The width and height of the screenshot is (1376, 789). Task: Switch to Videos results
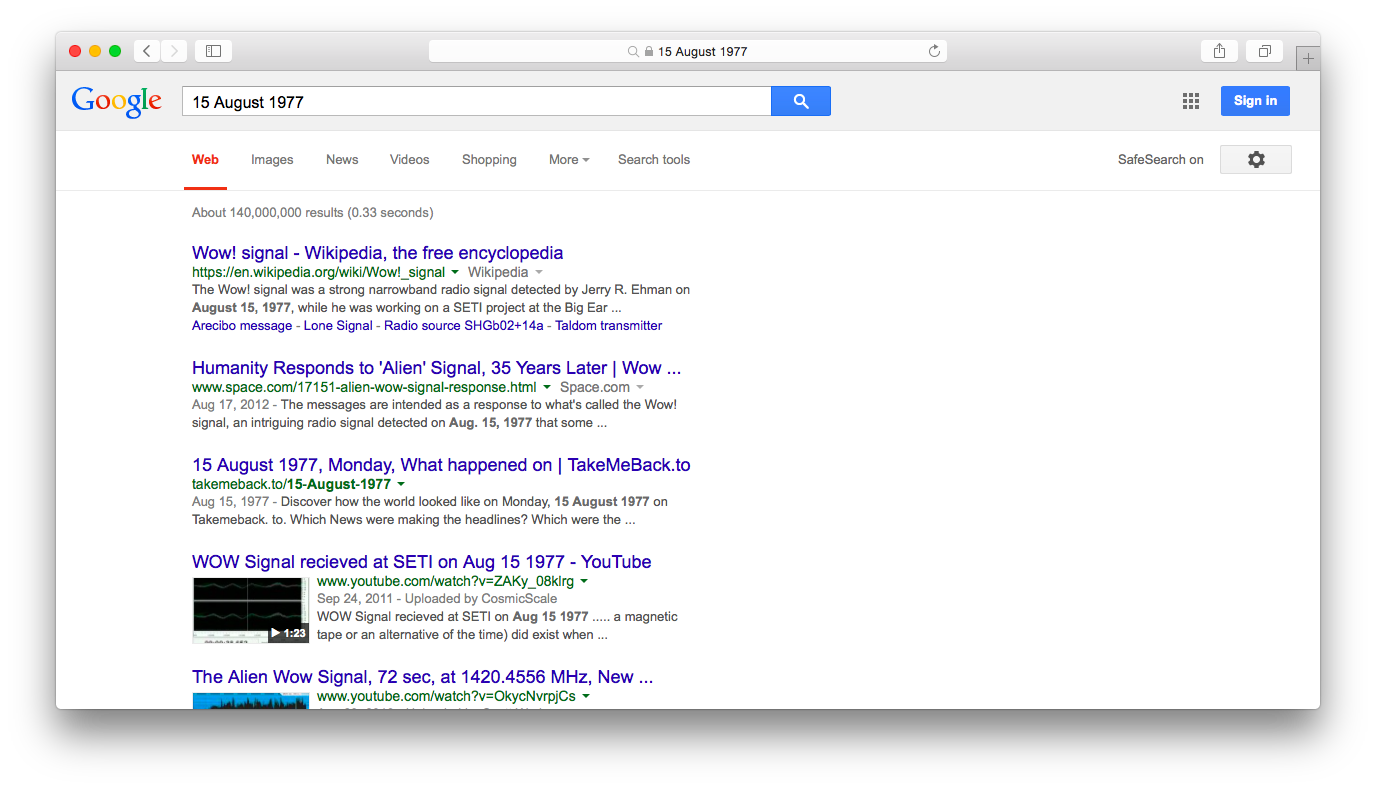click(x=410, y=159)
